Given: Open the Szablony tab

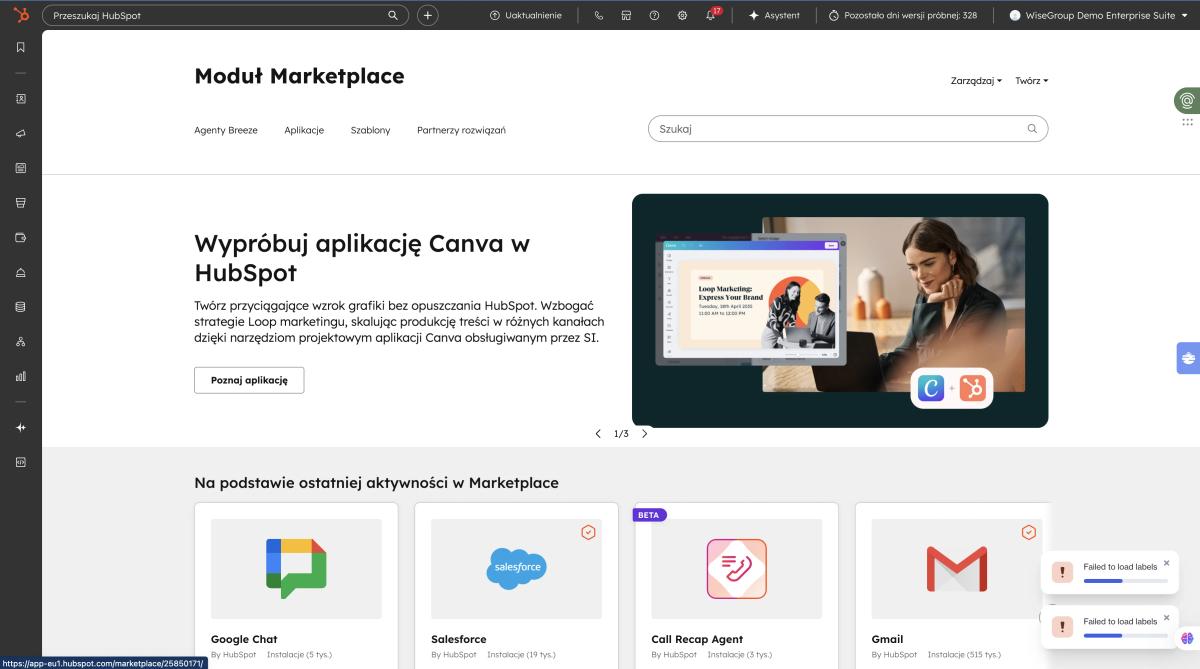Looking at the screenshot, I should pyautogui.click(x=370, y=130).
